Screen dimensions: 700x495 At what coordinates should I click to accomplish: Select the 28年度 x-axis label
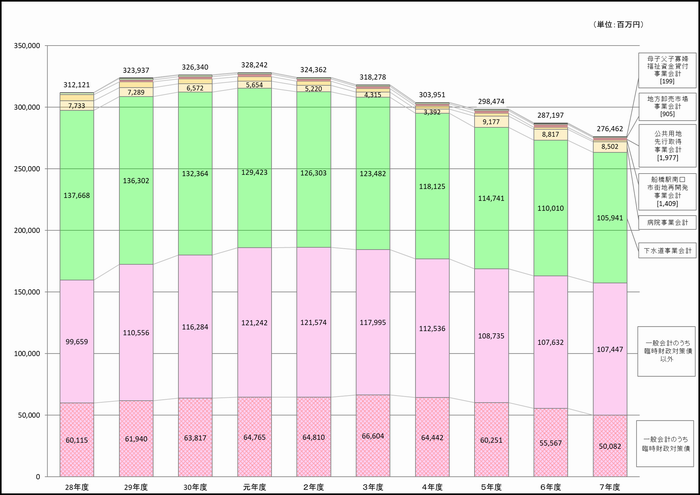(x=76, y=487)
